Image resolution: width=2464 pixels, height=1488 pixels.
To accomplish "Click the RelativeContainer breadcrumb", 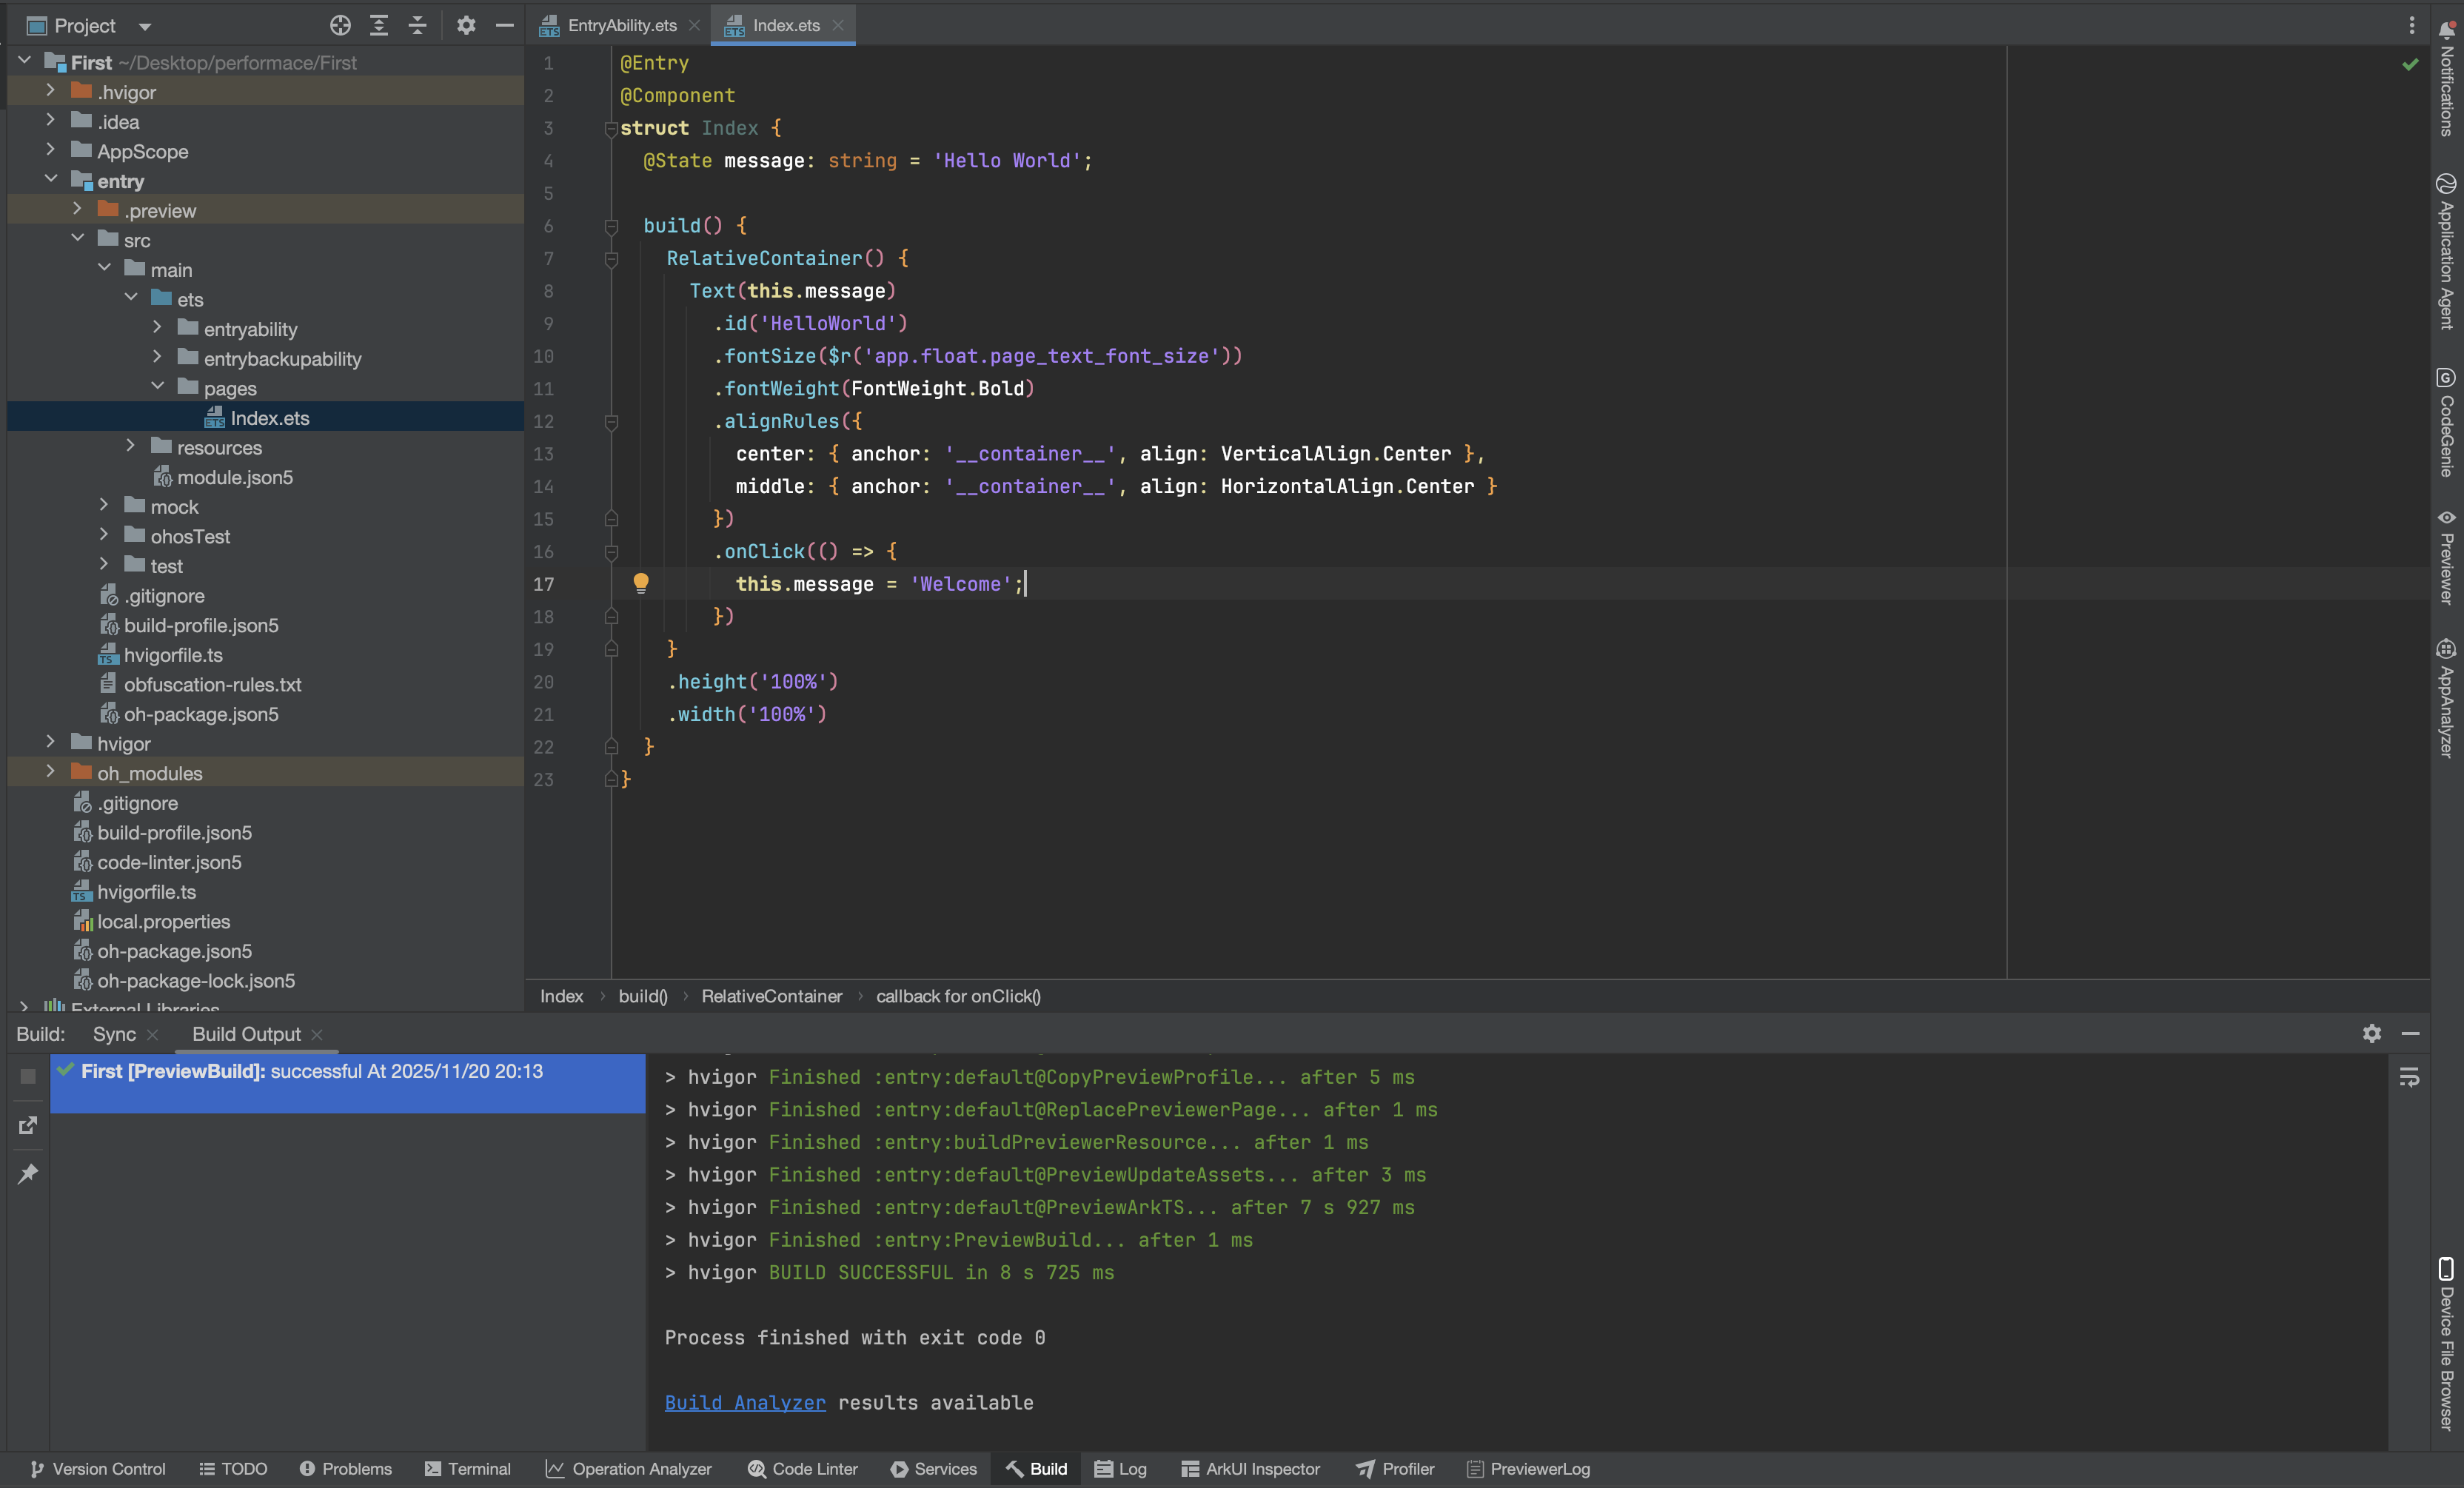I will [771, 996].
